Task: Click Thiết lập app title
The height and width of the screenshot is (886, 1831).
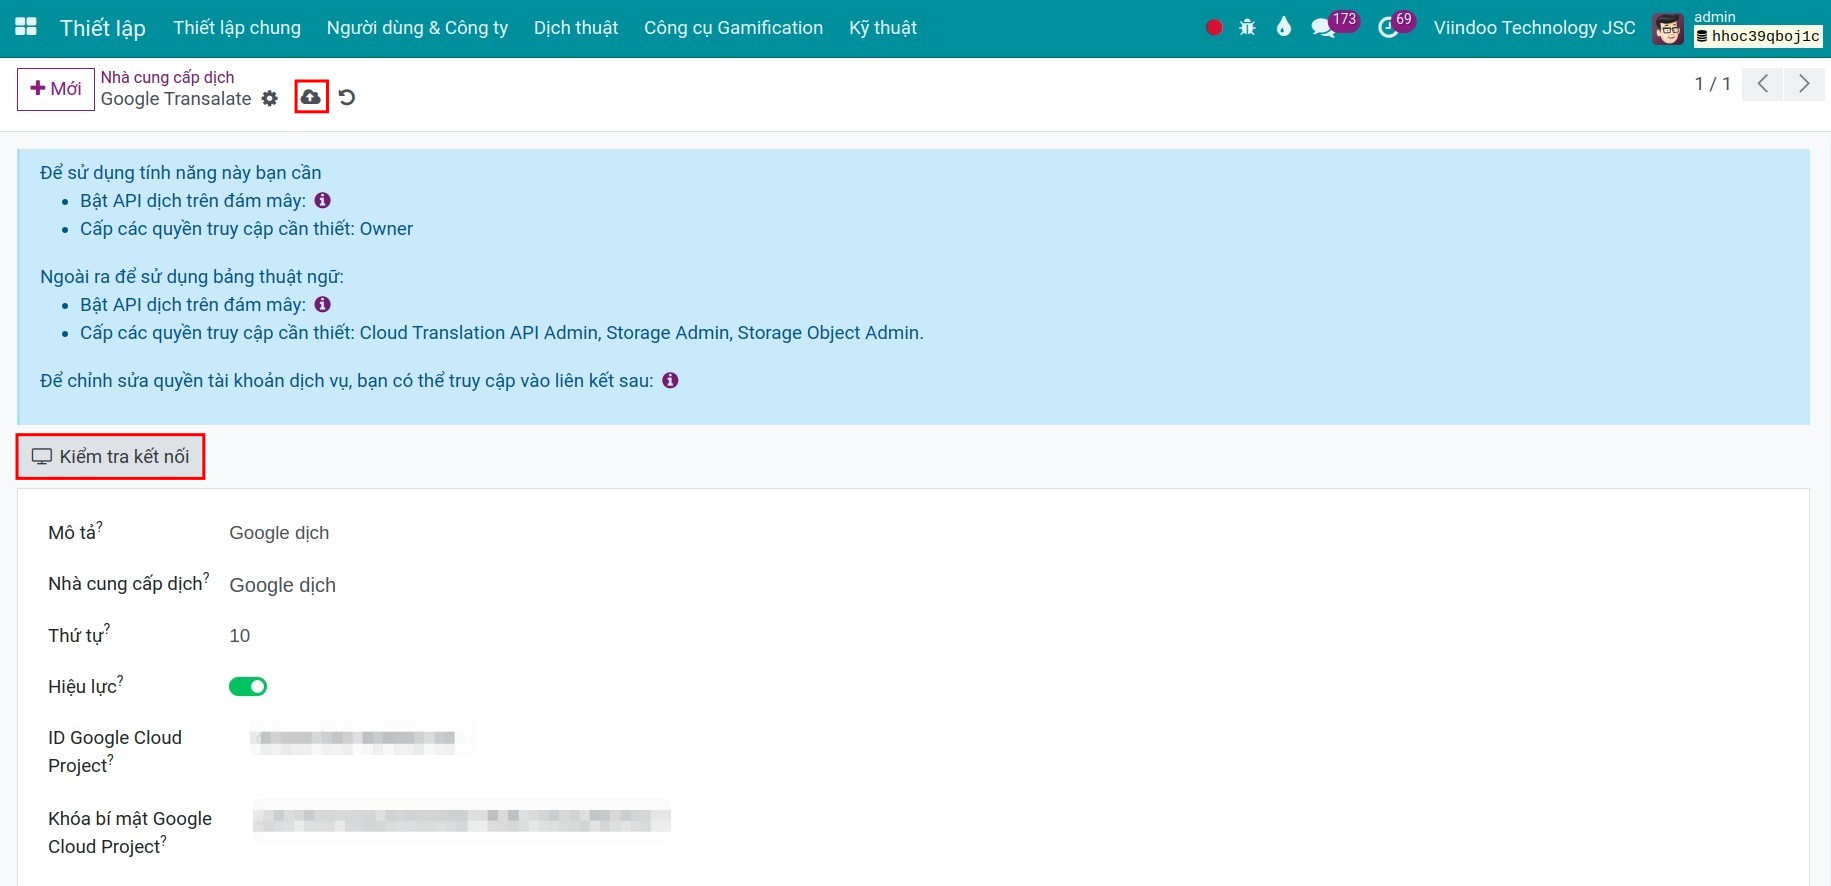Action: pos(103,28)
